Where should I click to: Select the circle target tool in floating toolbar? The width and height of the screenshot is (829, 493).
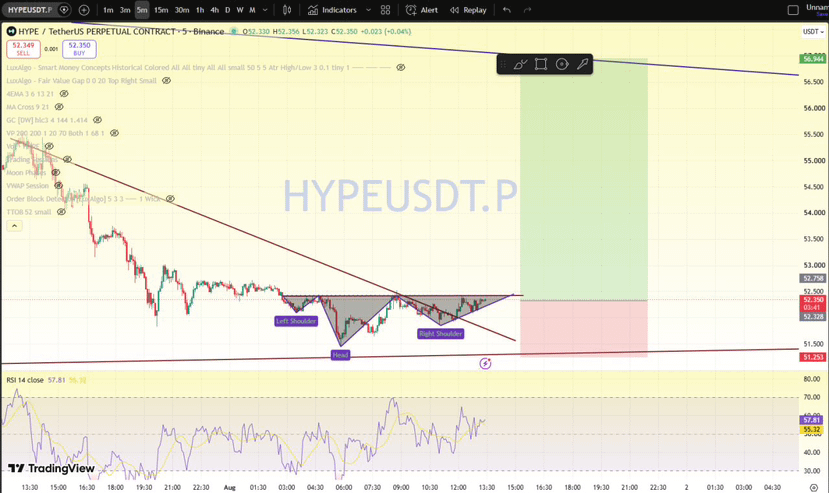click(x=562, y=64)
